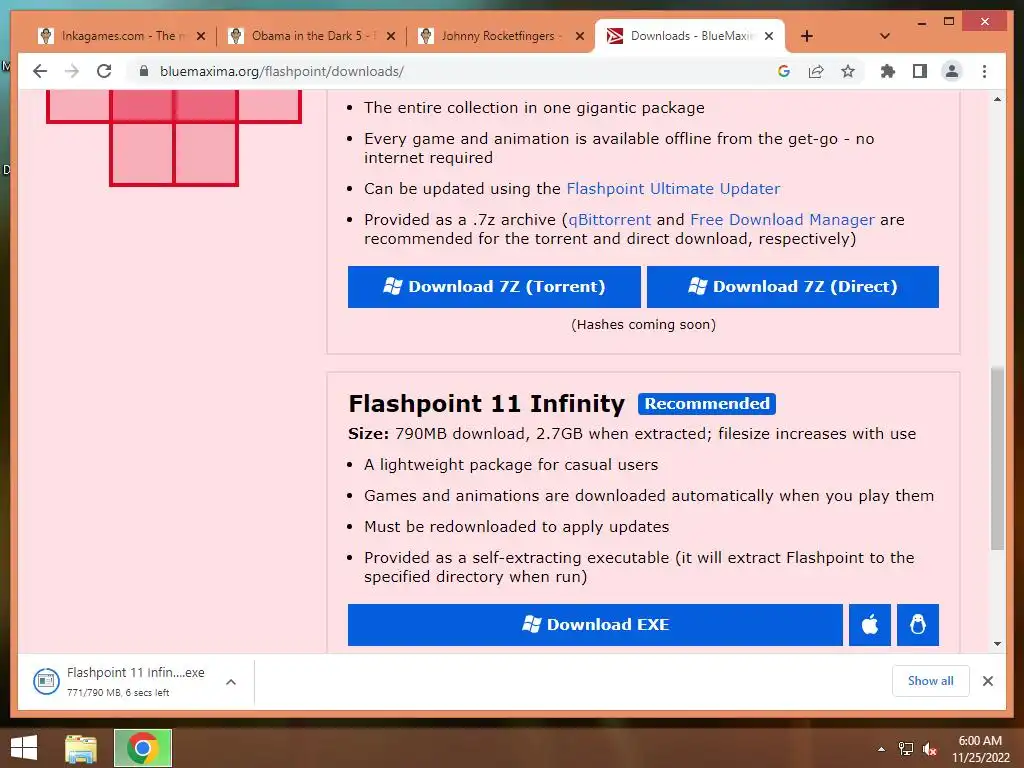The height and width of the screenshot is (768, 1024).
Task: Click the network tray icon
Action: click(906, 749)
